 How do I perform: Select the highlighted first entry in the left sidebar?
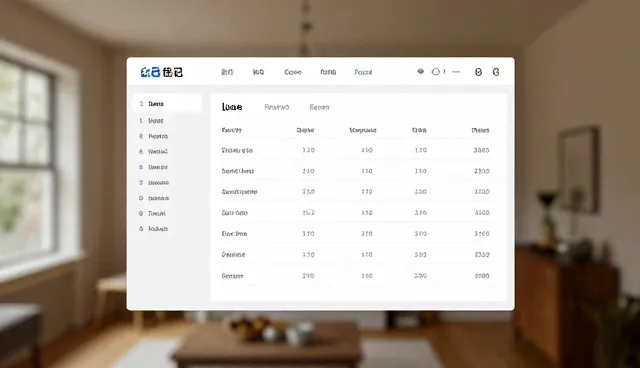pyautogui.click(x=167, y=104)
